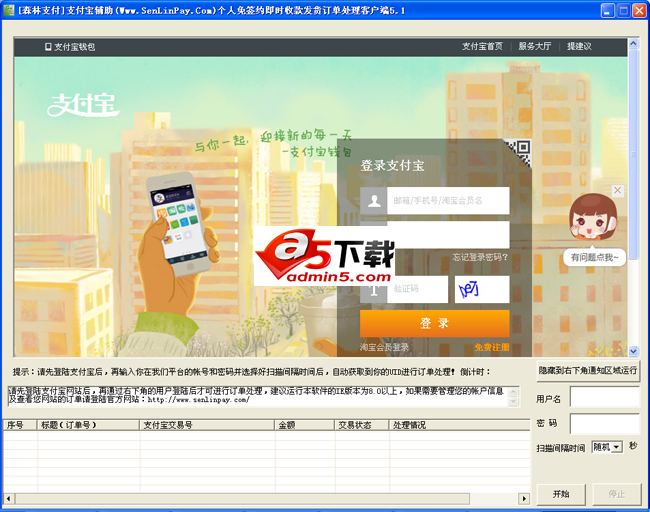Open the 服务大厅 link
Viewport: 650px width, 512px height.
[x=535, y=46]
